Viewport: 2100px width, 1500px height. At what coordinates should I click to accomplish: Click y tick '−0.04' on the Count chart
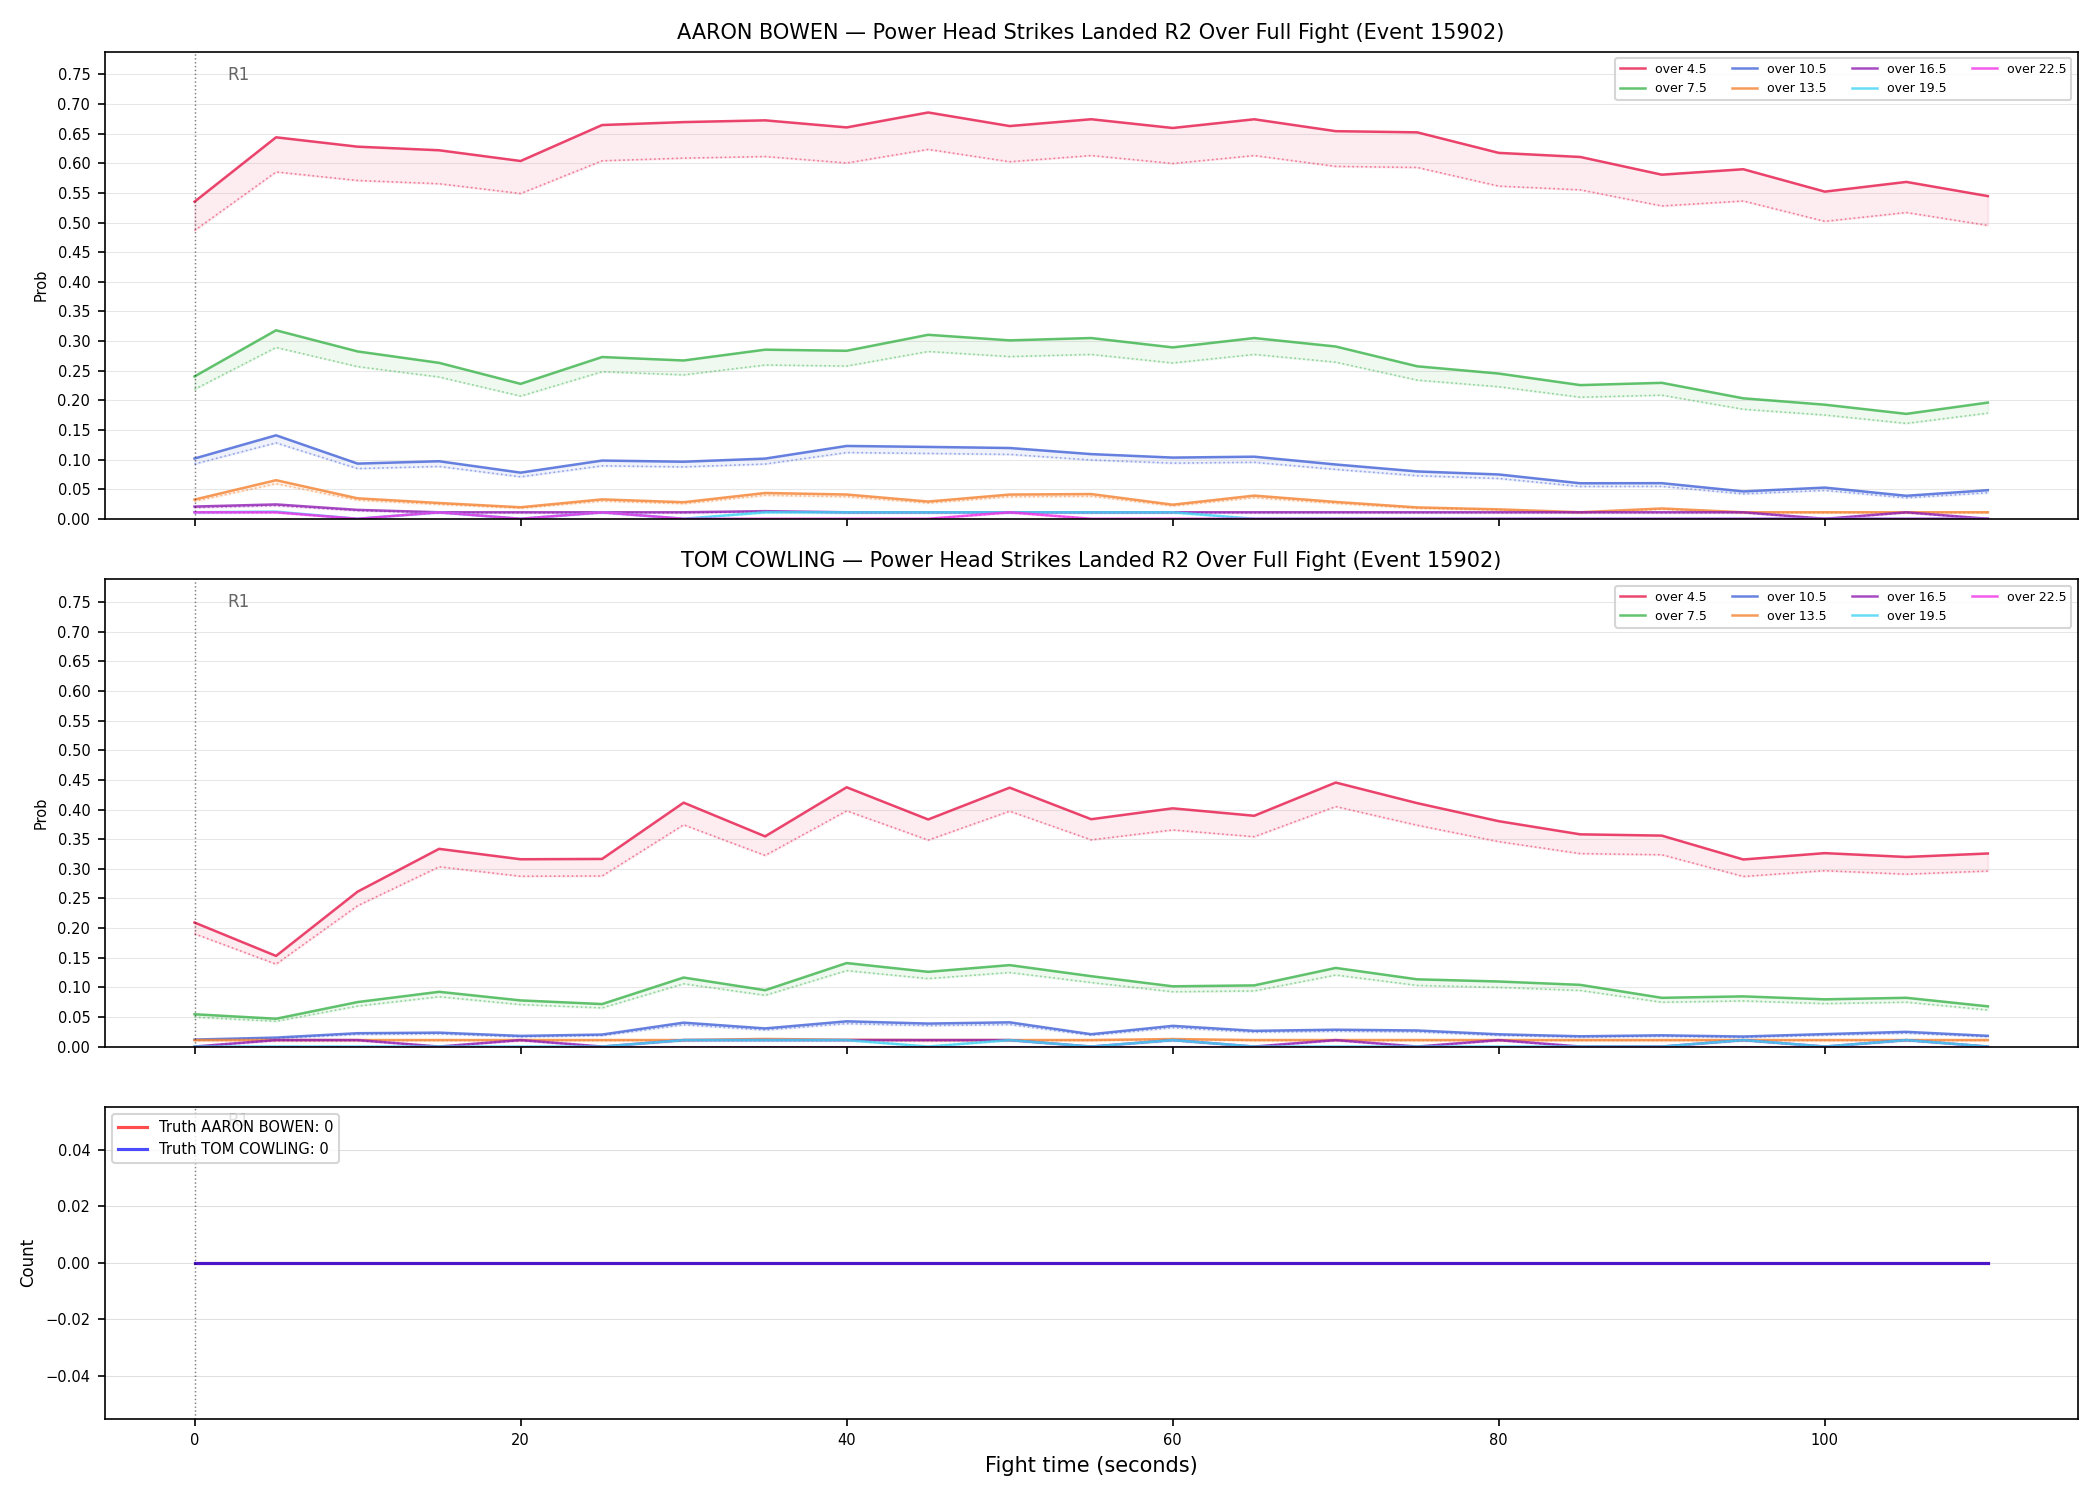point(69,1376)
